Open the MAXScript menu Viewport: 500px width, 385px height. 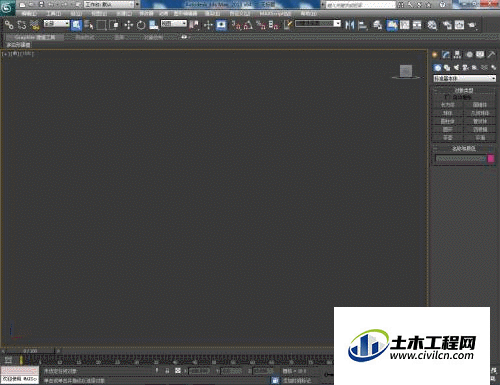(x=275, y=14)
